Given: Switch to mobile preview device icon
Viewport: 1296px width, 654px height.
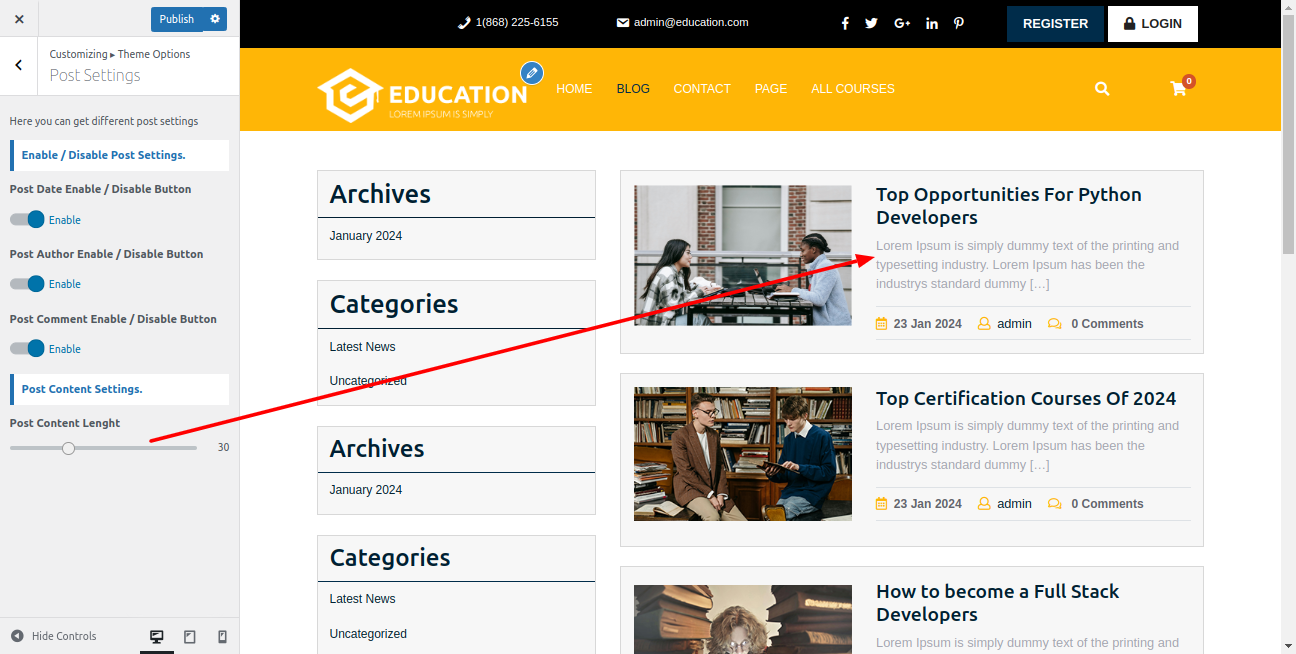Looking at the screenshot, I should coord(222,637).
